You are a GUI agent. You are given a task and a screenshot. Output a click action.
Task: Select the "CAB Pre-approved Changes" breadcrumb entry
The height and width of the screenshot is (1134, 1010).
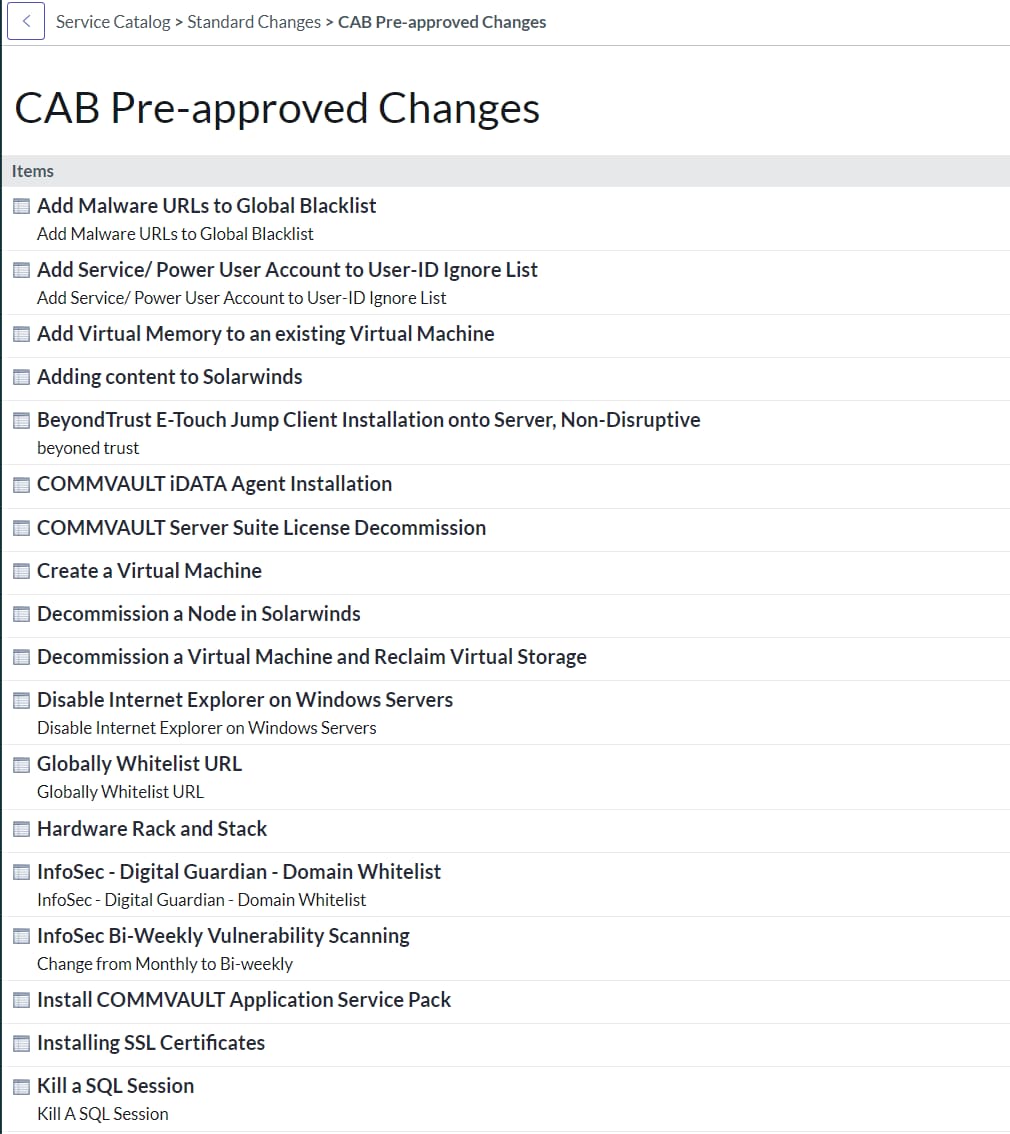coord(442,21)
